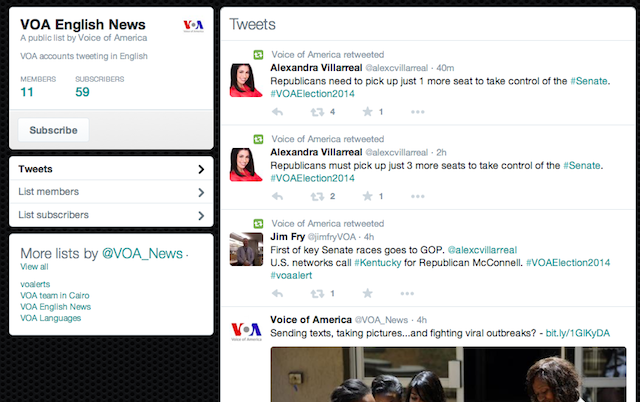Open @alexcvillarreal mention in Jim Fry's tweet

click(482, 250)
